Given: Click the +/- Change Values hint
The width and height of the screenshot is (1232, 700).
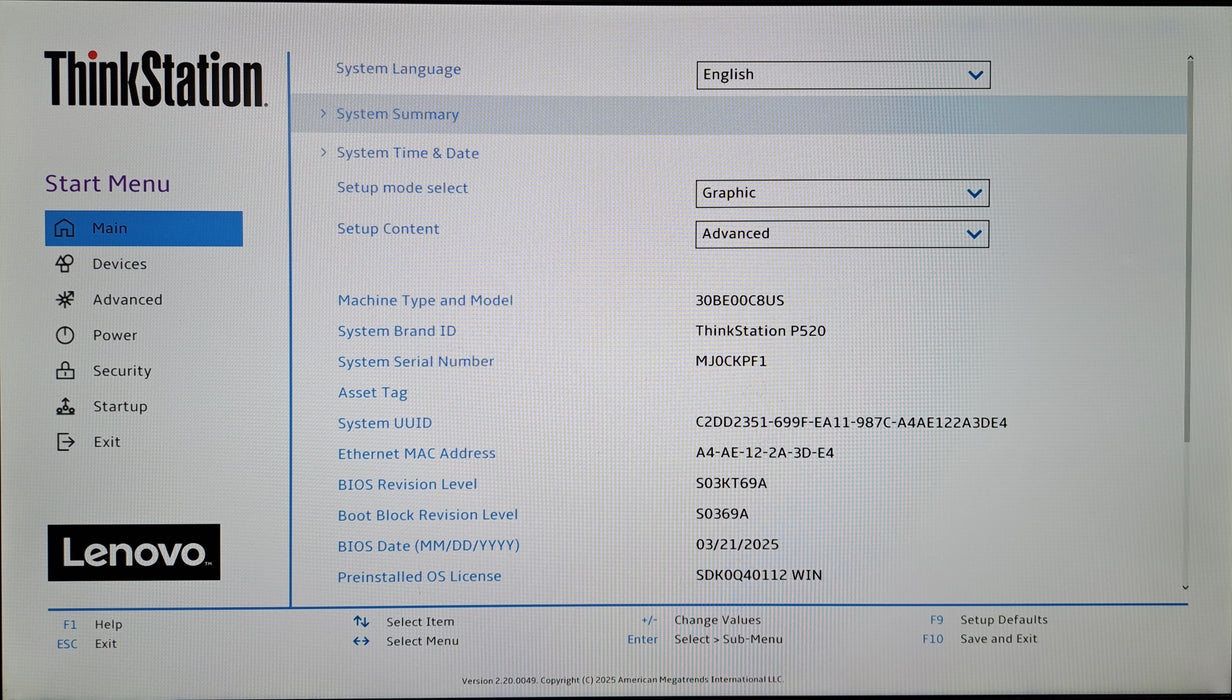Looking at the screenshot, I should tap(701, 620).
